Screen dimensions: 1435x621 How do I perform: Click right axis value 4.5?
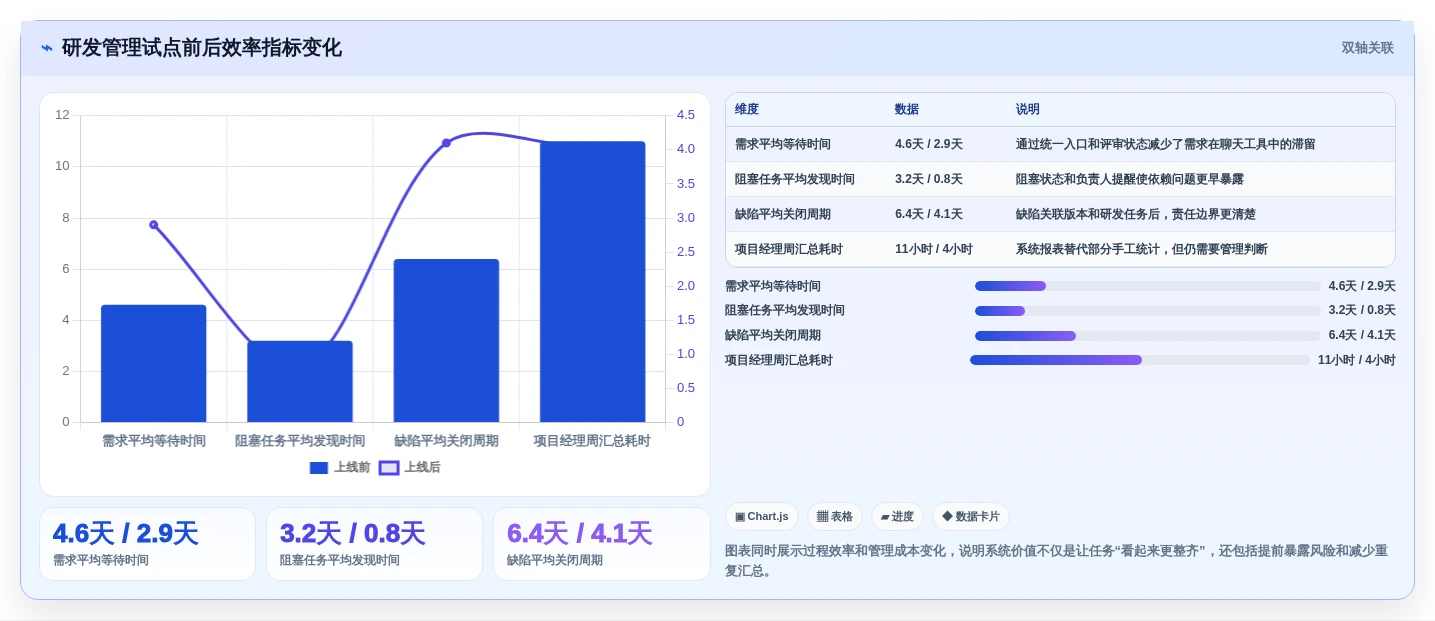pyautogui.click(x=686, y=115)
